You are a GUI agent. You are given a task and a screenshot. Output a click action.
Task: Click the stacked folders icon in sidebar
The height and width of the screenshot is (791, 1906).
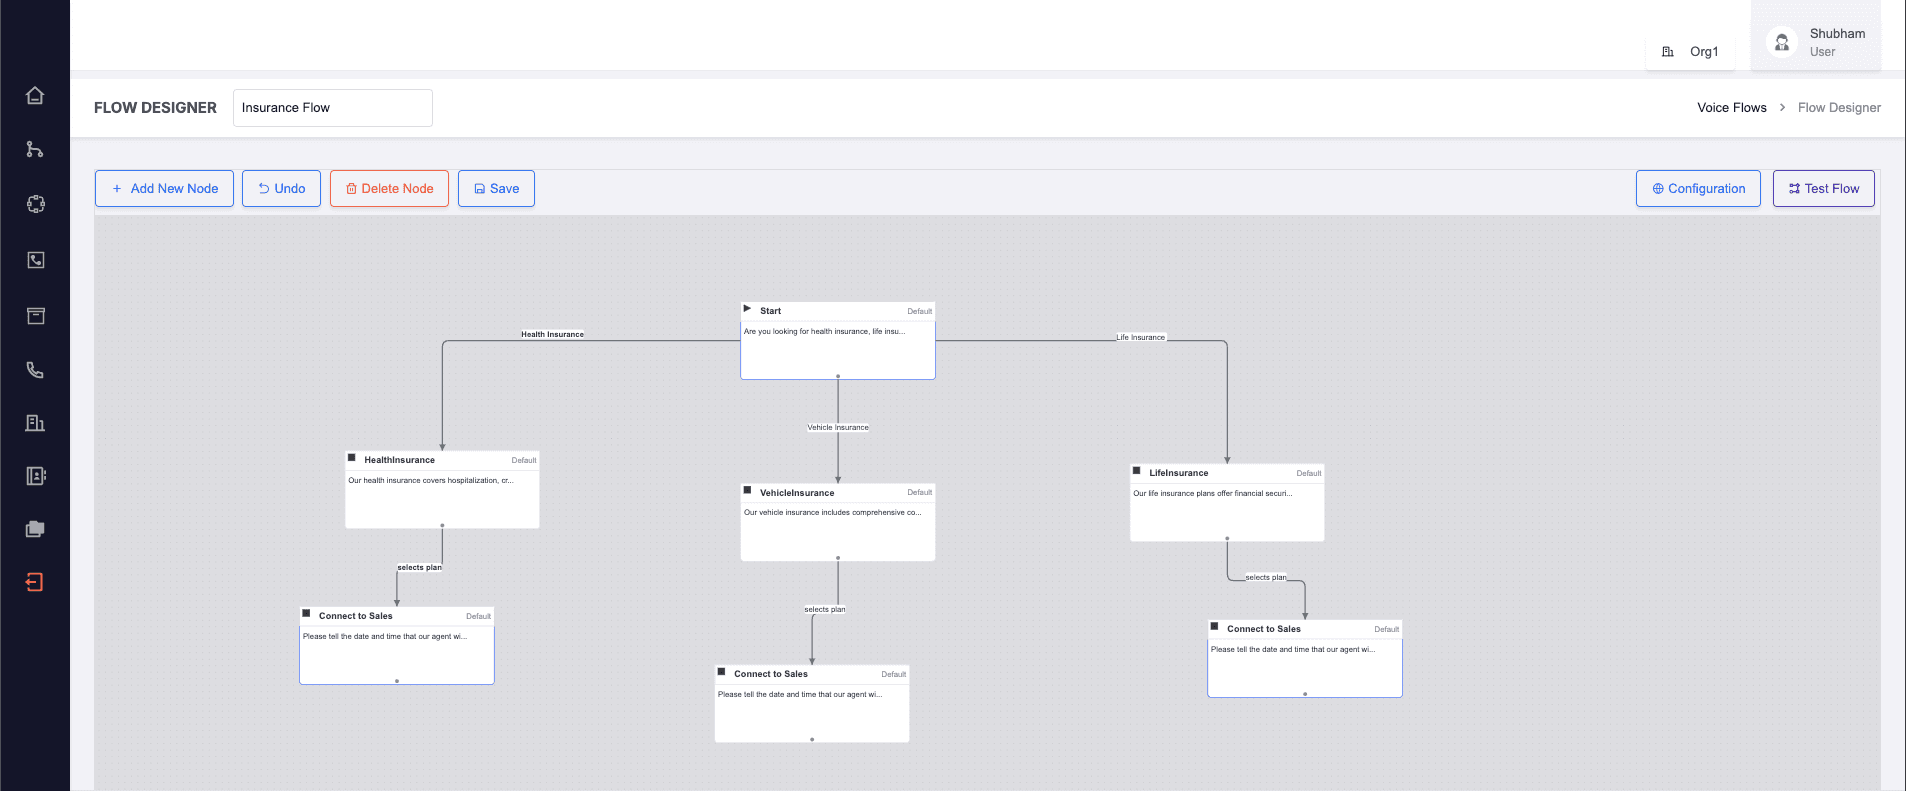(x=35, y=529)
